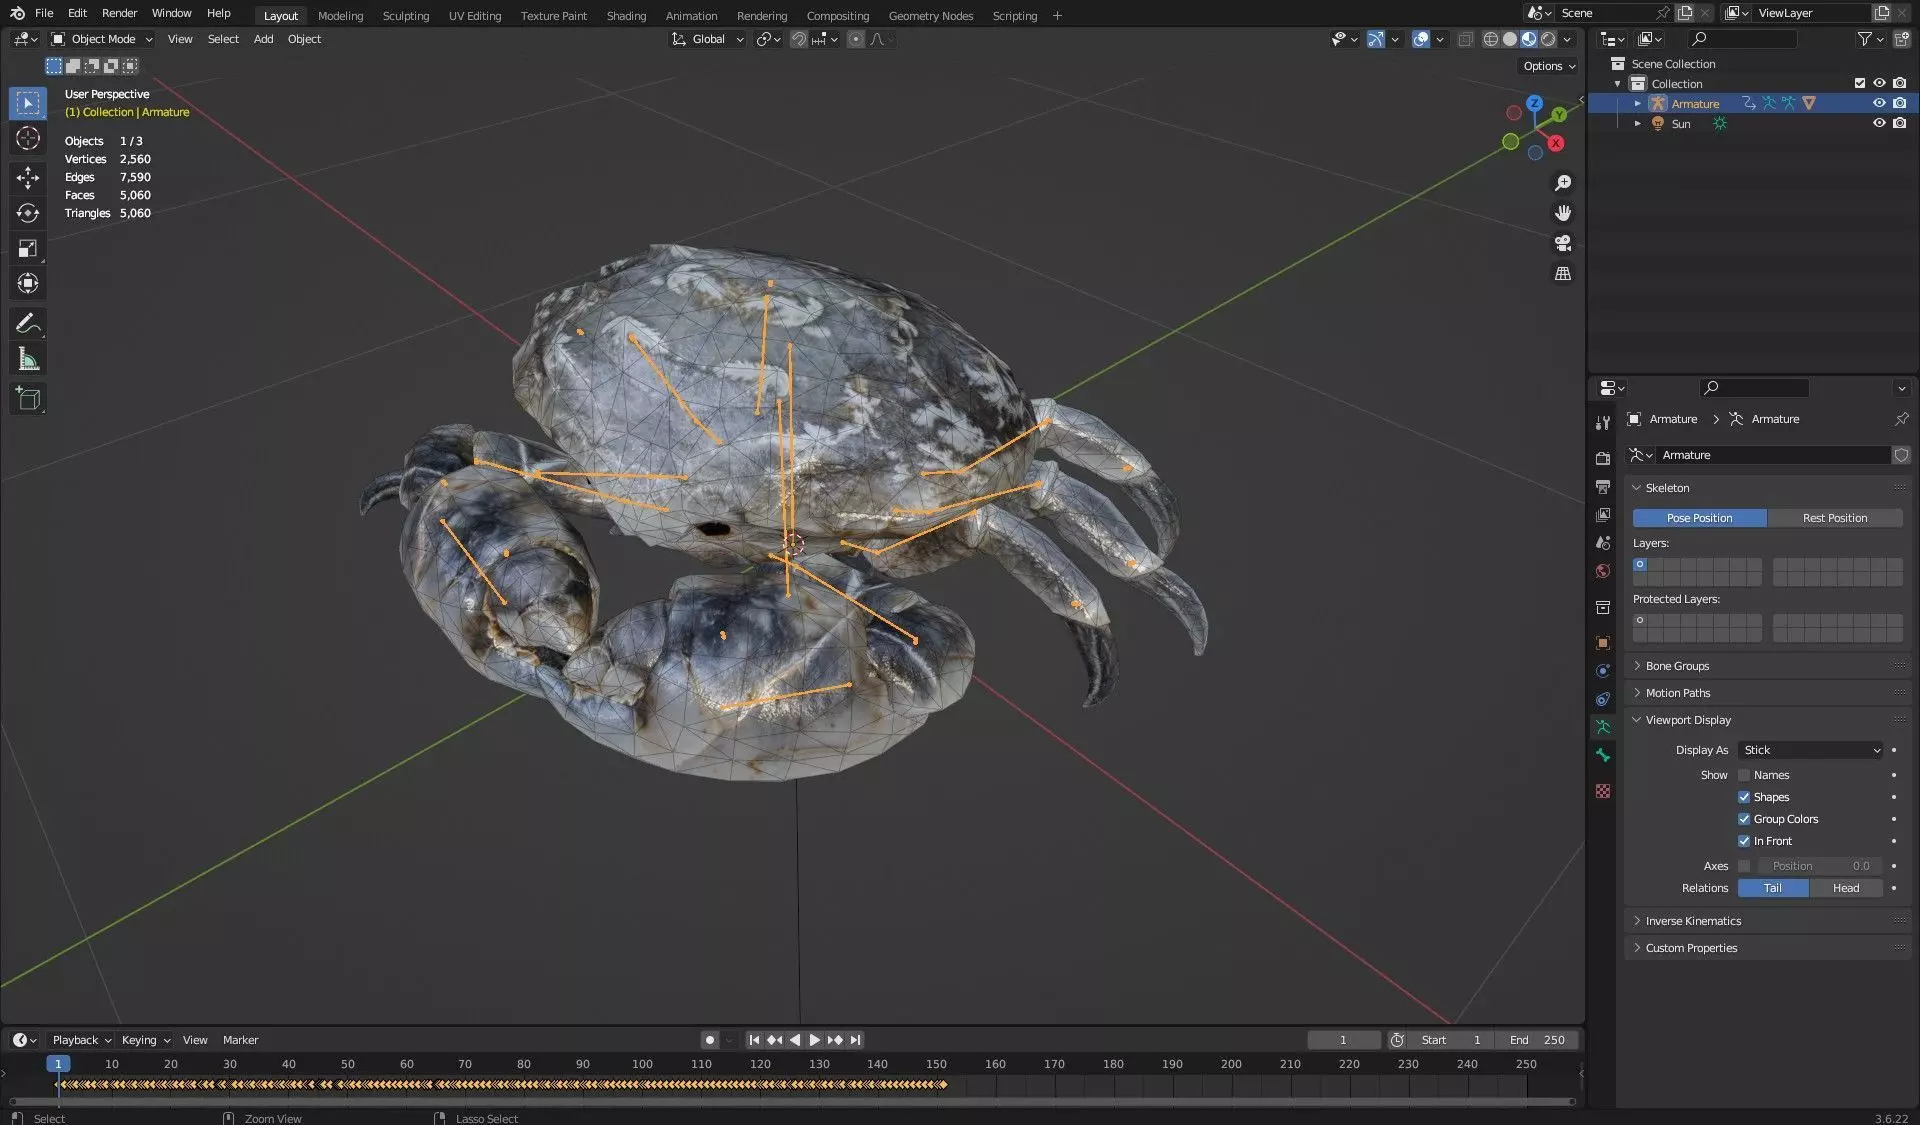1920x1125 pixels.
Task: Toggle camera view icon
Action: 1563,243
